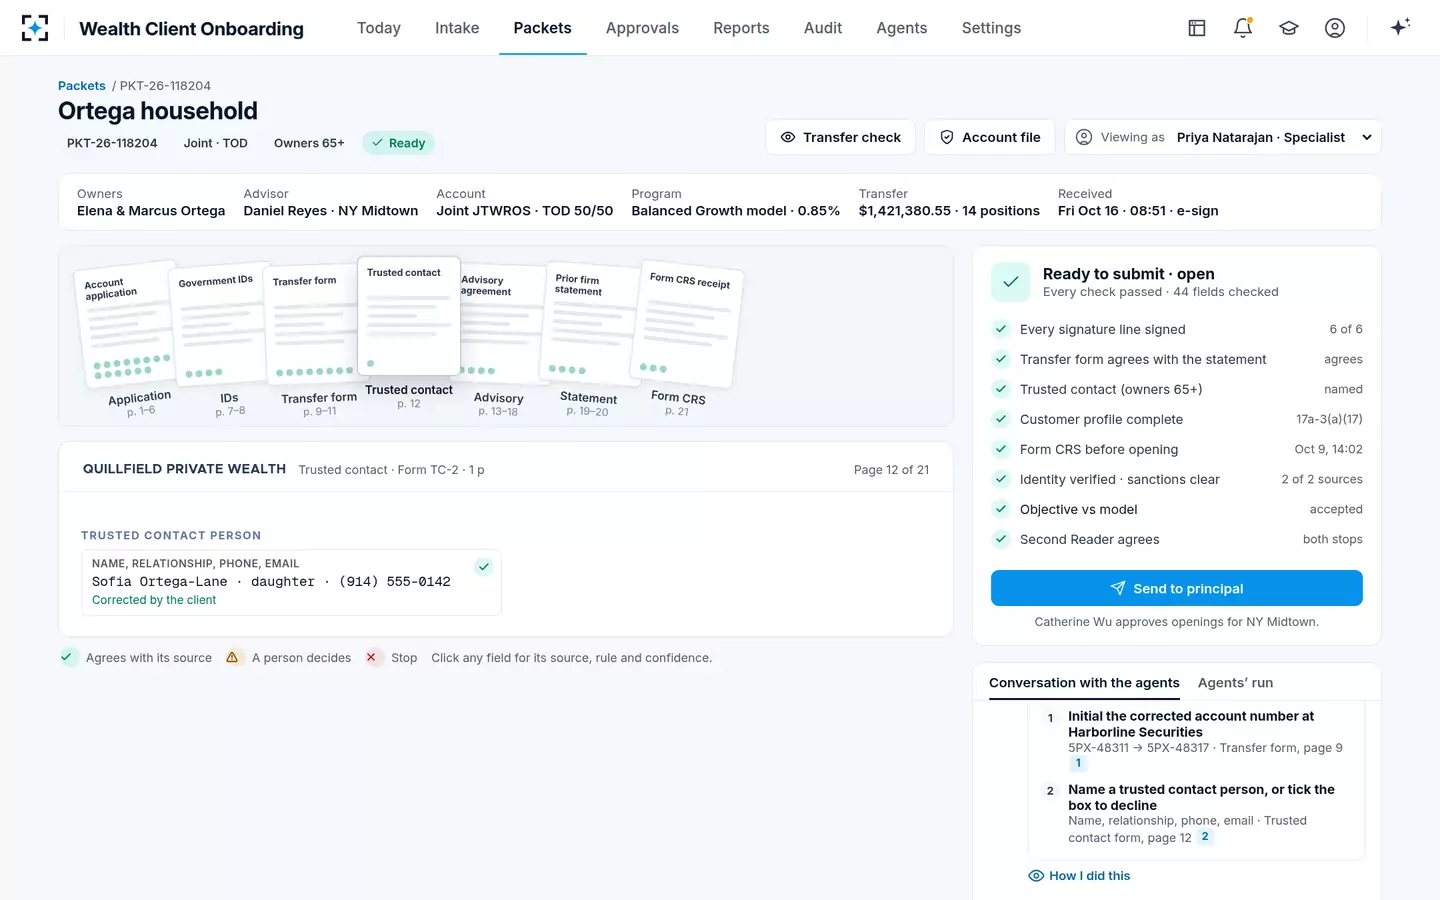Click the Ready status badge

398,143
